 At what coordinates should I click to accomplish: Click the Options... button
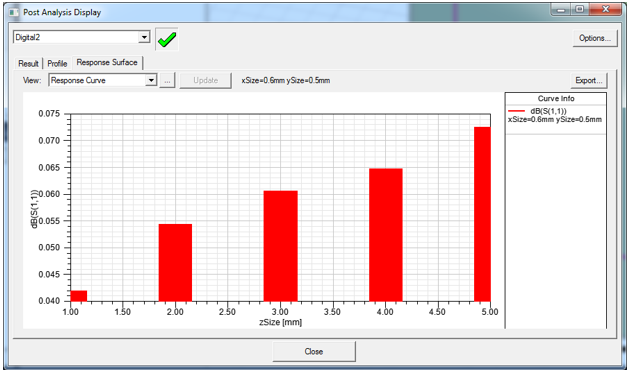click(x=595, y=38)
